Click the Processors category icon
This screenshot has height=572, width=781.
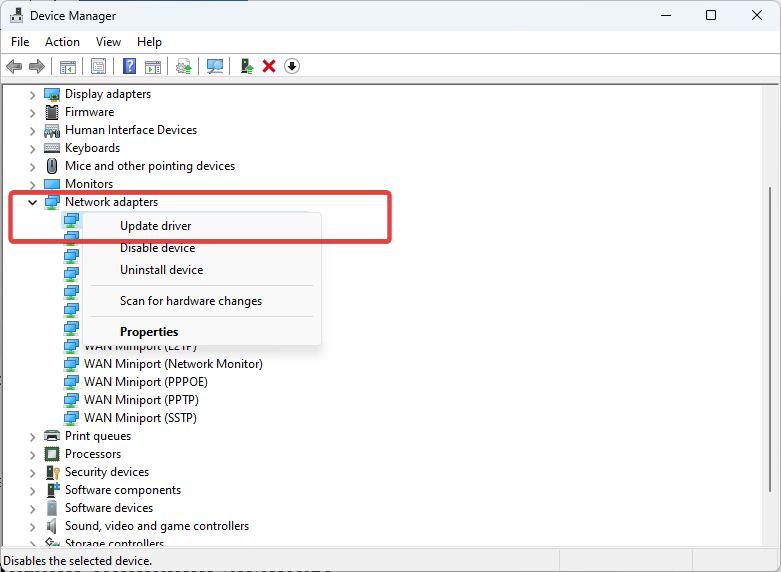(52, 454)
